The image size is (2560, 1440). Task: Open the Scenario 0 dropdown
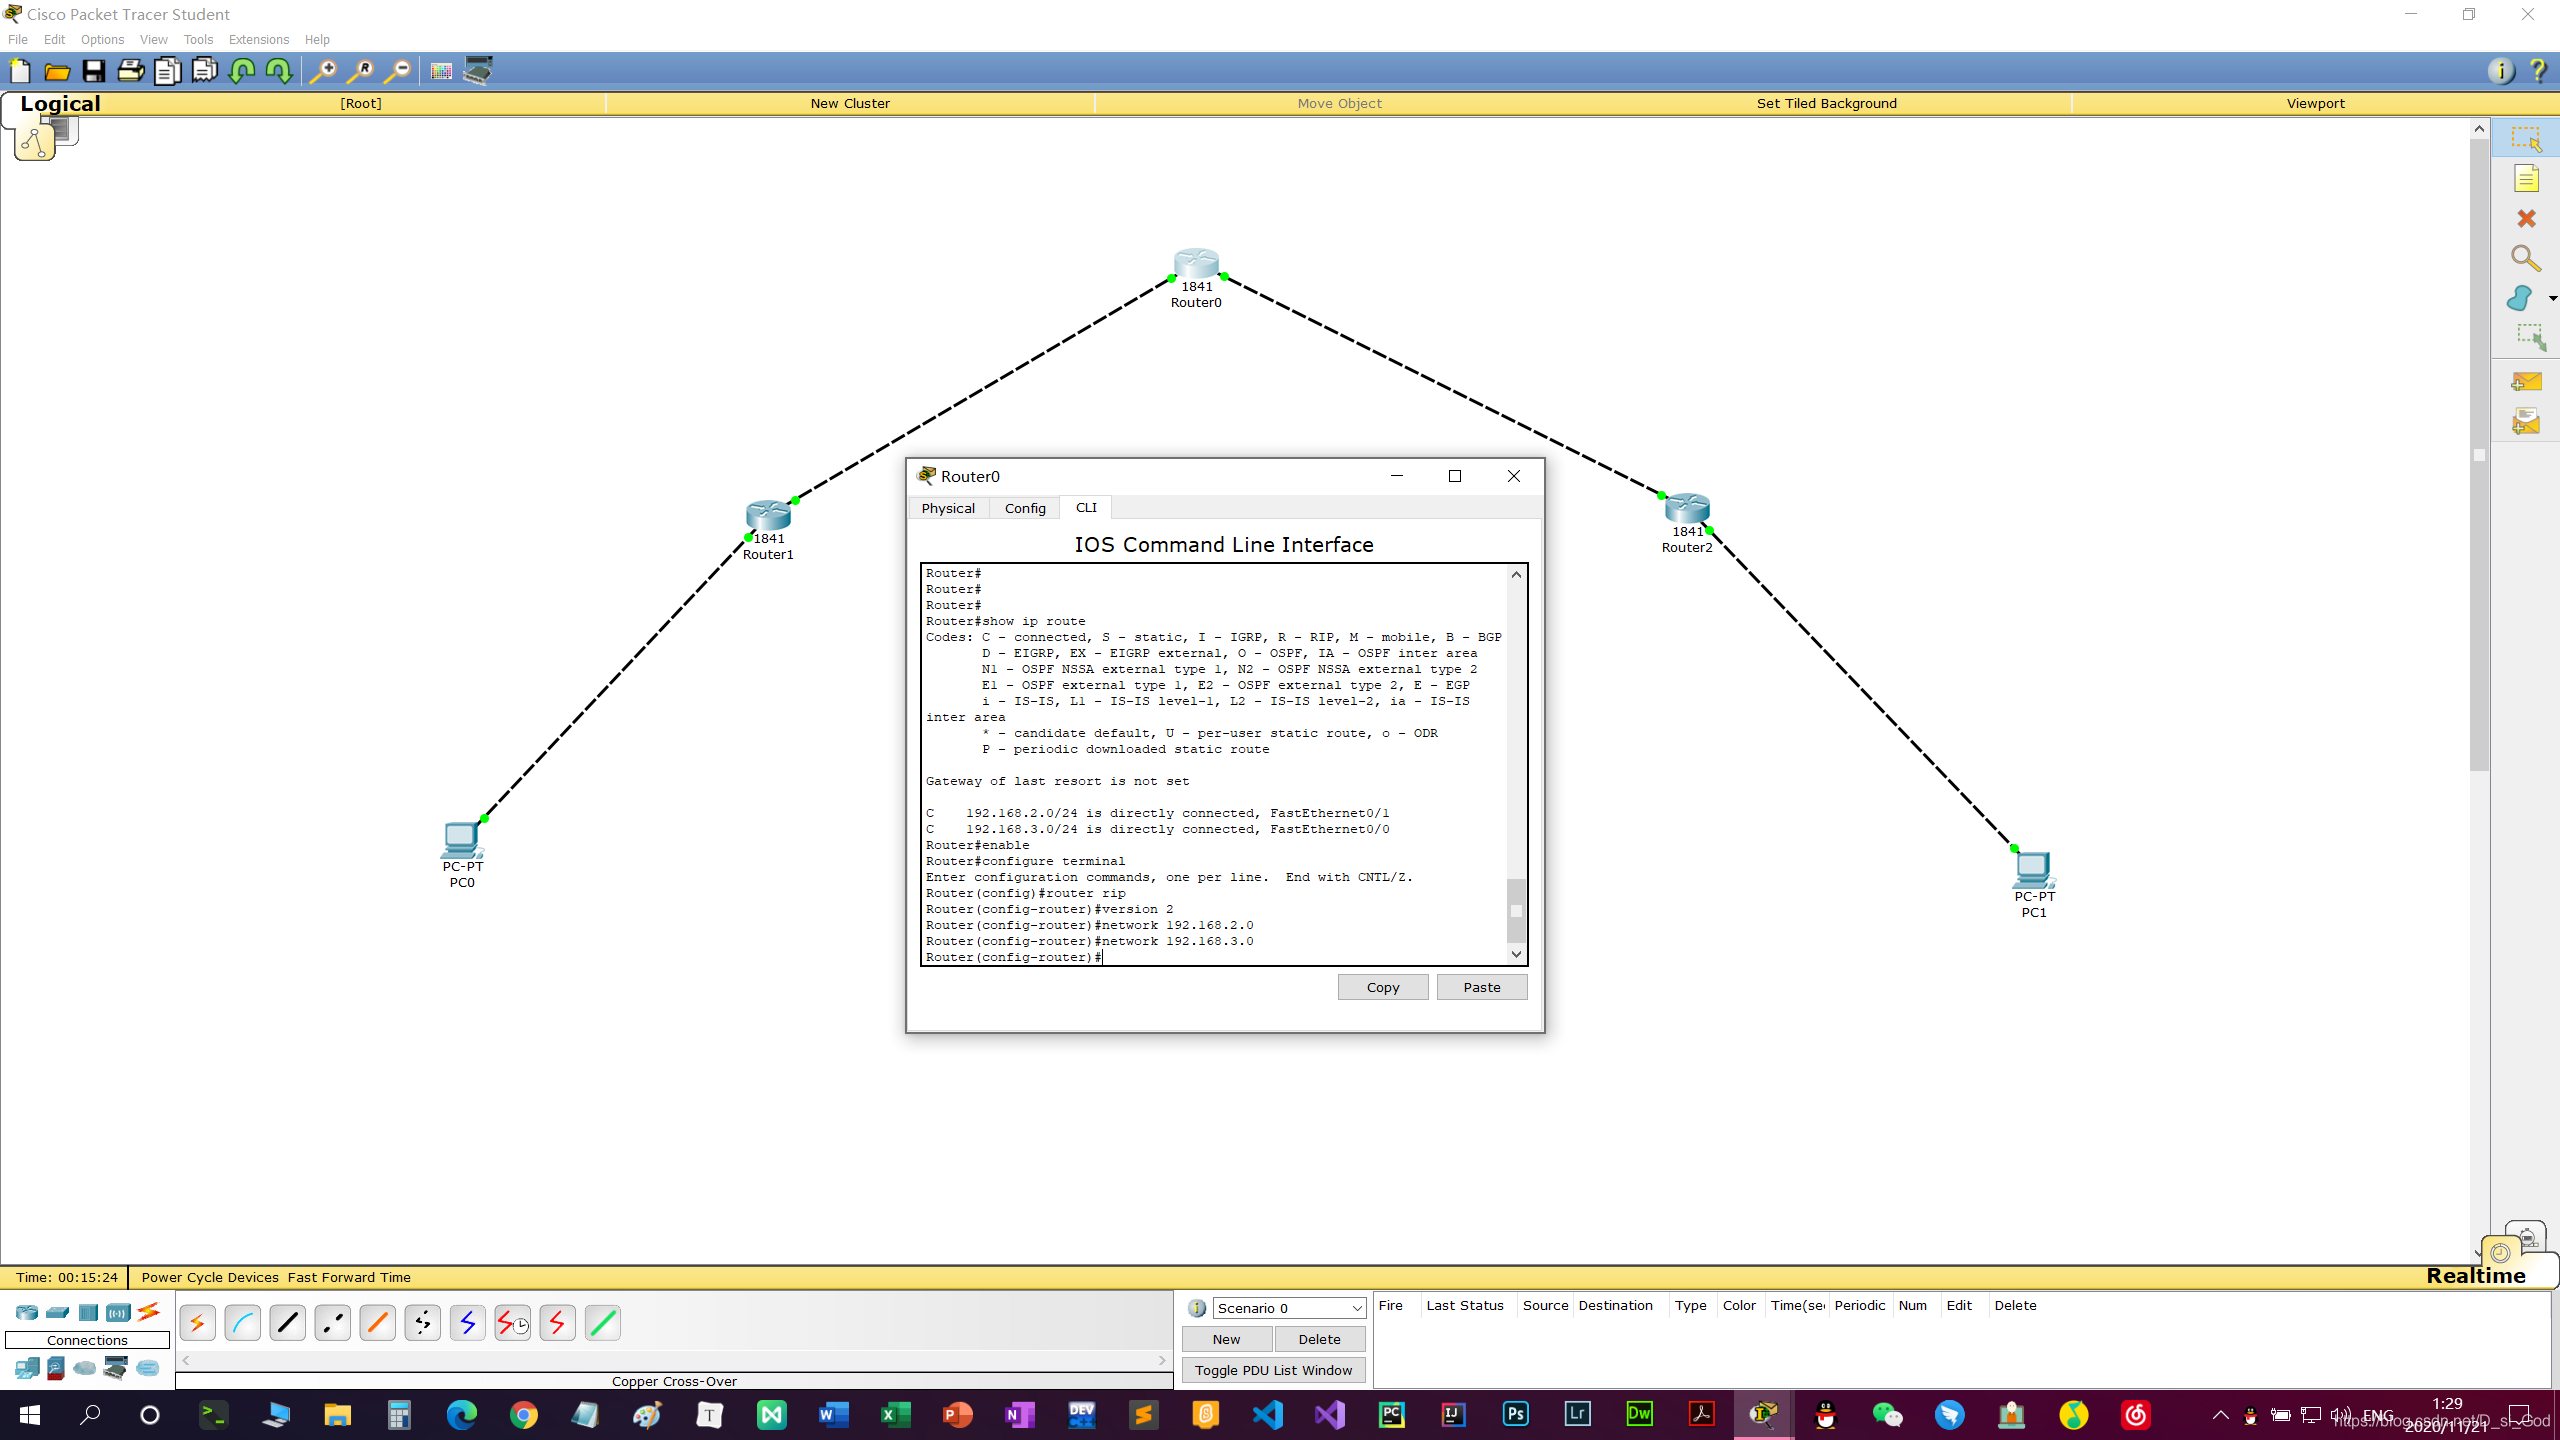(x=1289, y=1308)
